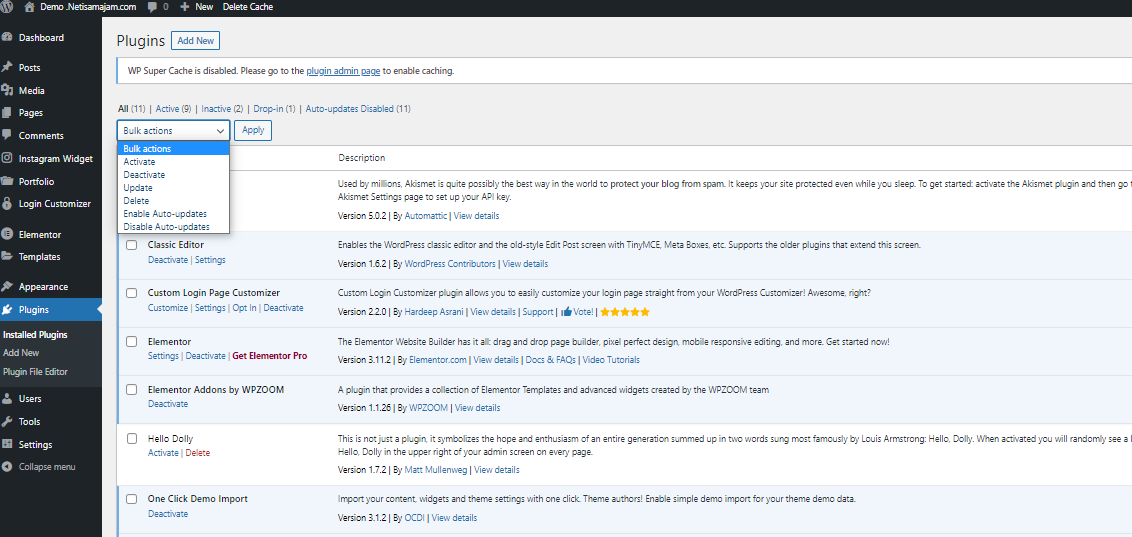Viewport: 1132px width, 537px height.
Task: Click the Plugins plug icon in sidebar
Action: [x=7, y=310]
